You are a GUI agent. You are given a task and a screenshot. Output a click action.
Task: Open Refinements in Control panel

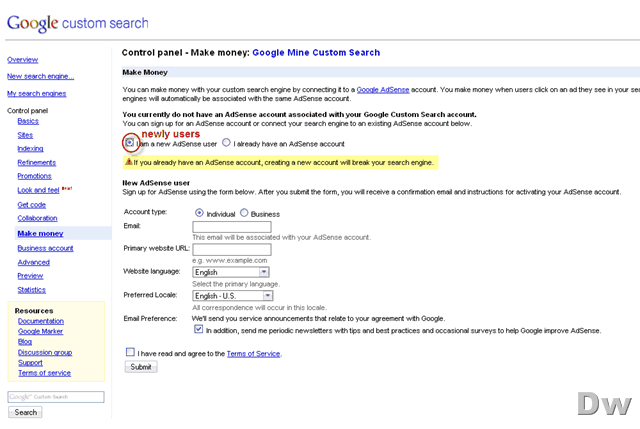click(x=36, y=162)
